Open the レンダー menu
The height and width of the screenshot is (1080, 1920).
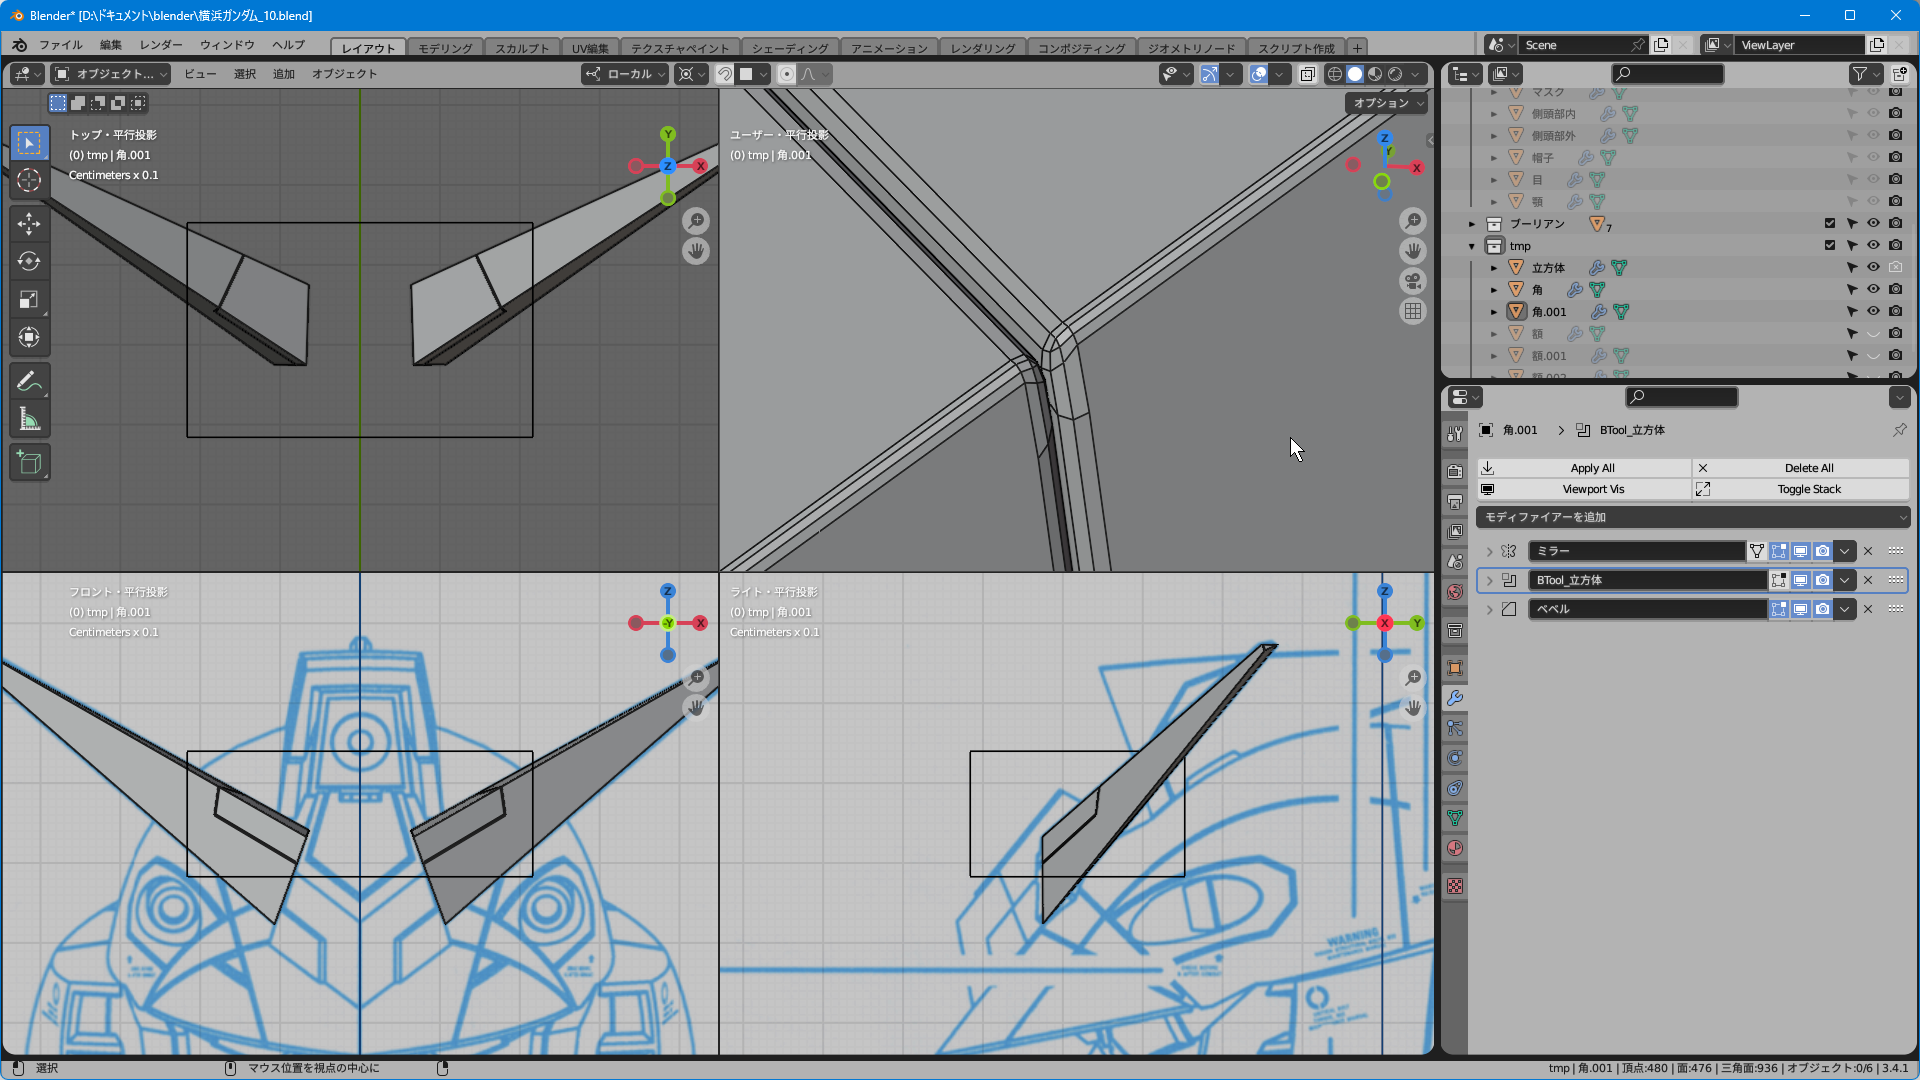[x=161, y=45]
